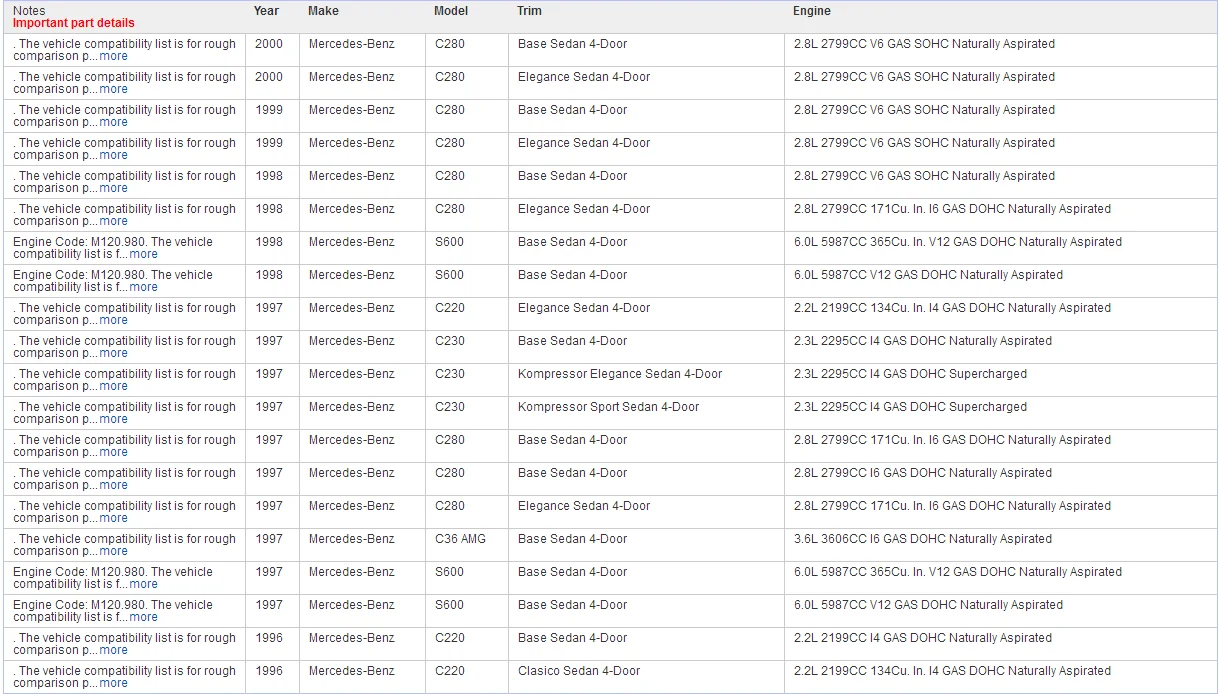The width and height of the screenshot is (1219, 695).
Task: Click the Notes column header
Action: [x=29, y=11]
